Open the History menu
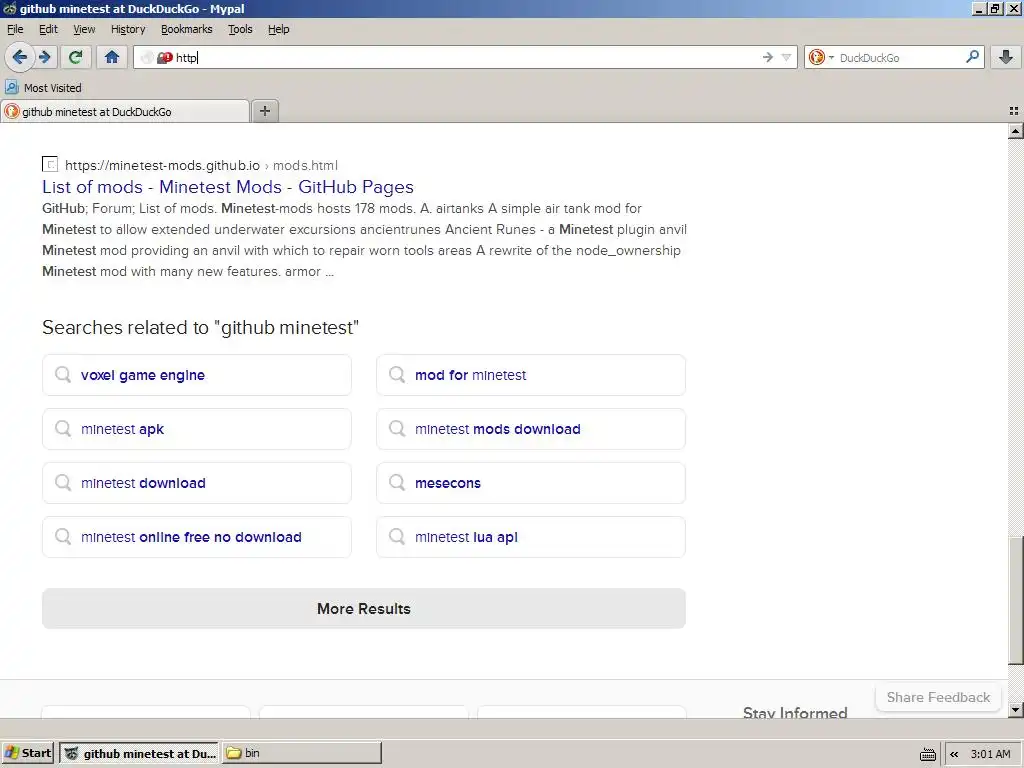The height and width of the screenshot is (768, 1024). 128,29
